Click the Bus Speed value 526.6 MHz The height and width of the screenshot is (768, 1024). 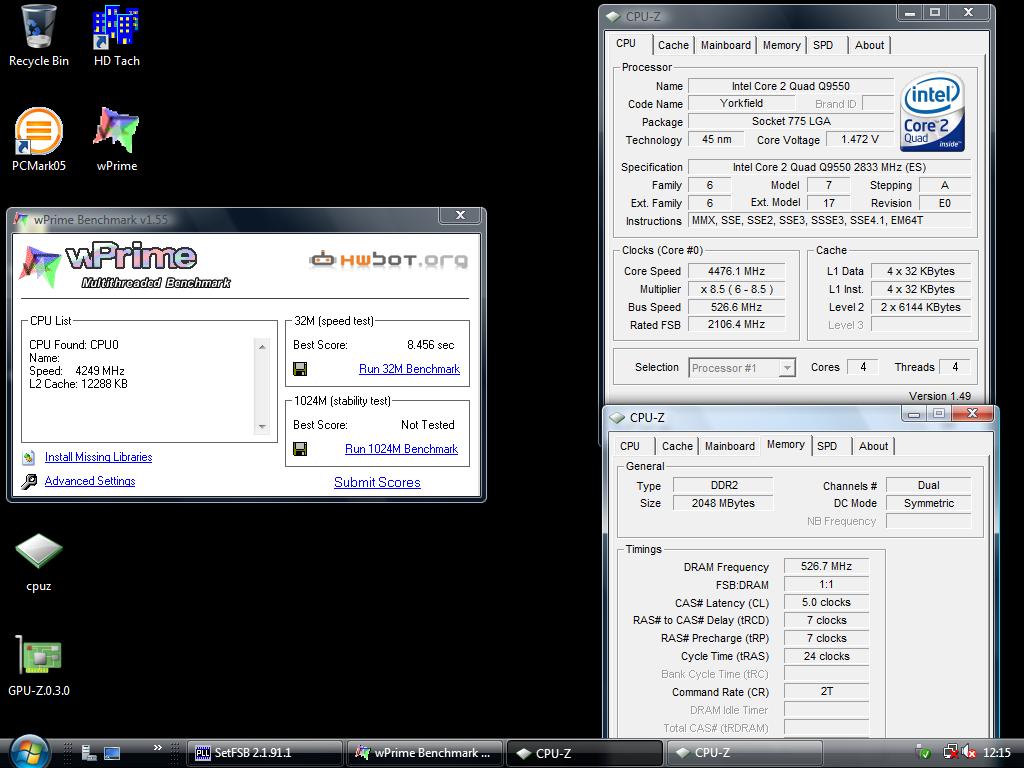736,307
